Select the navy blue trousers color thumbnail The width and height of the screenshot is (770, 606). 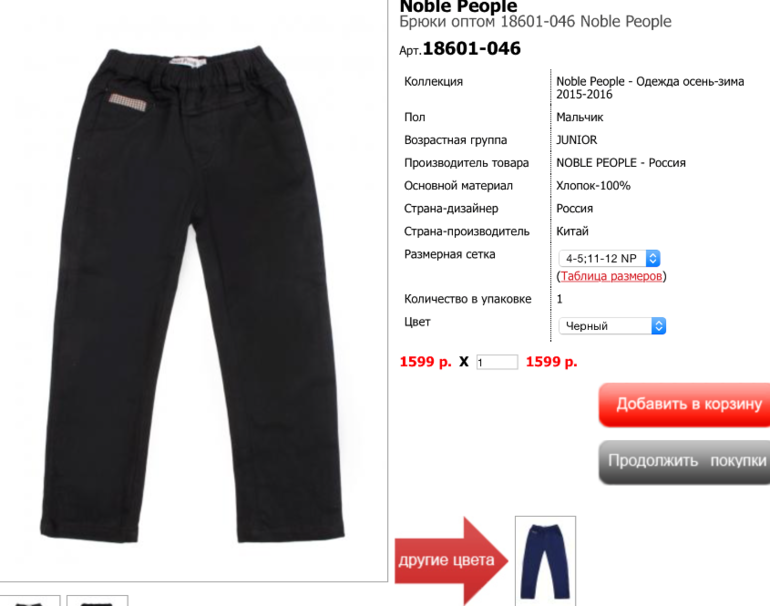pos(545,561)
